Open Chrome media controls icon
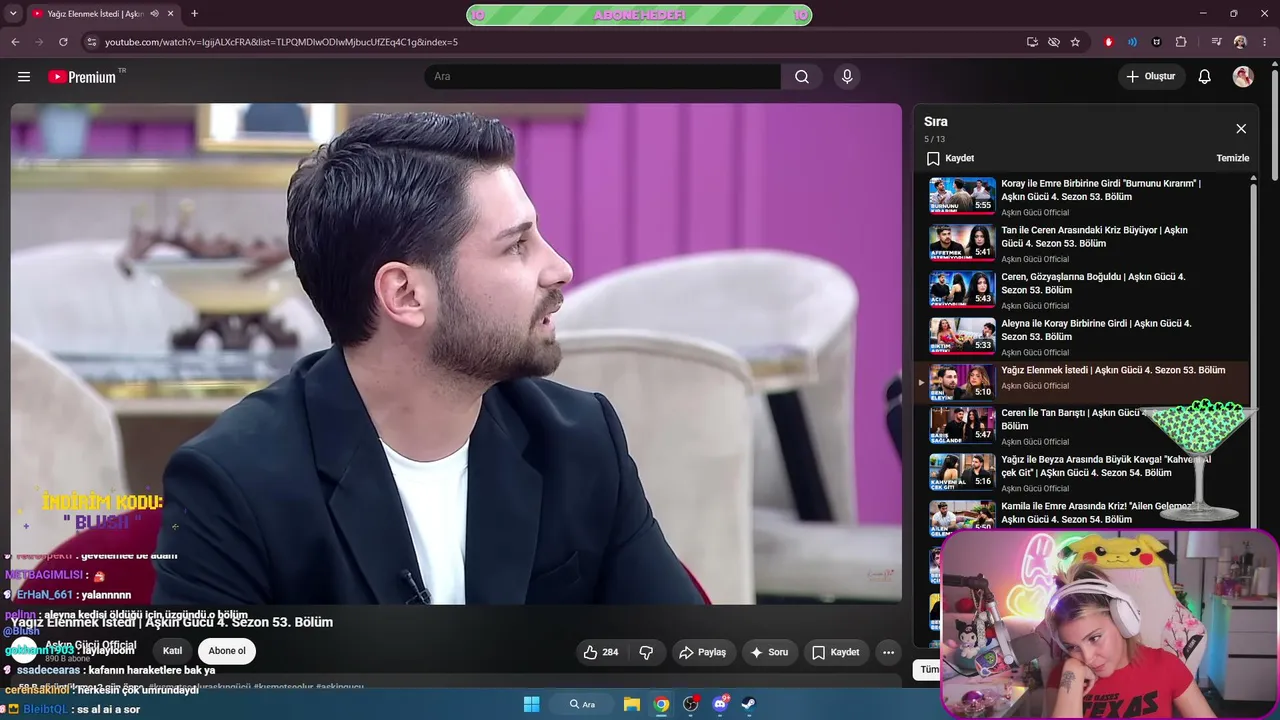1280x720 pixels. pyautogui.click(x=1216, y=42)
